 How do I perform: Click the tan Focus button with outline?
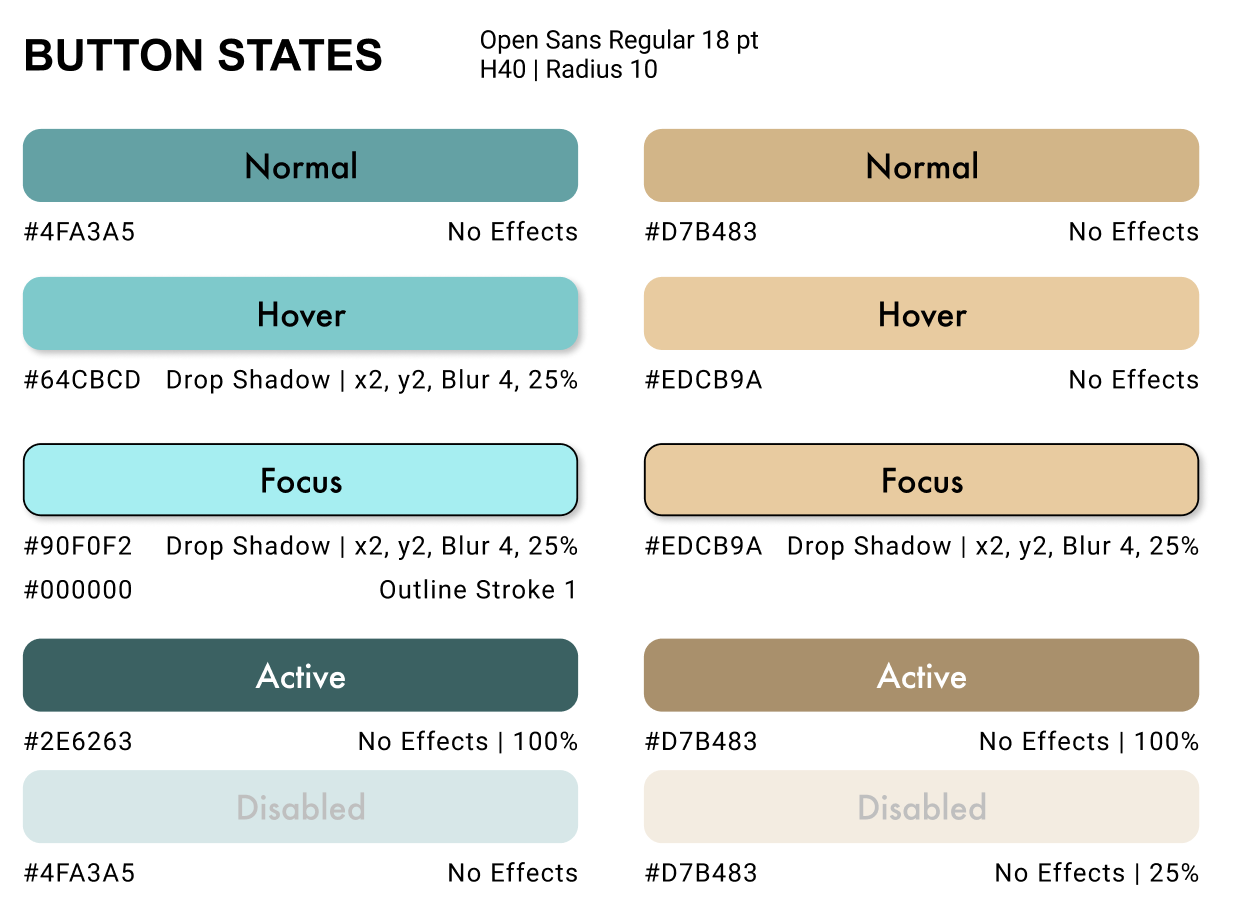tap(921, 480)
